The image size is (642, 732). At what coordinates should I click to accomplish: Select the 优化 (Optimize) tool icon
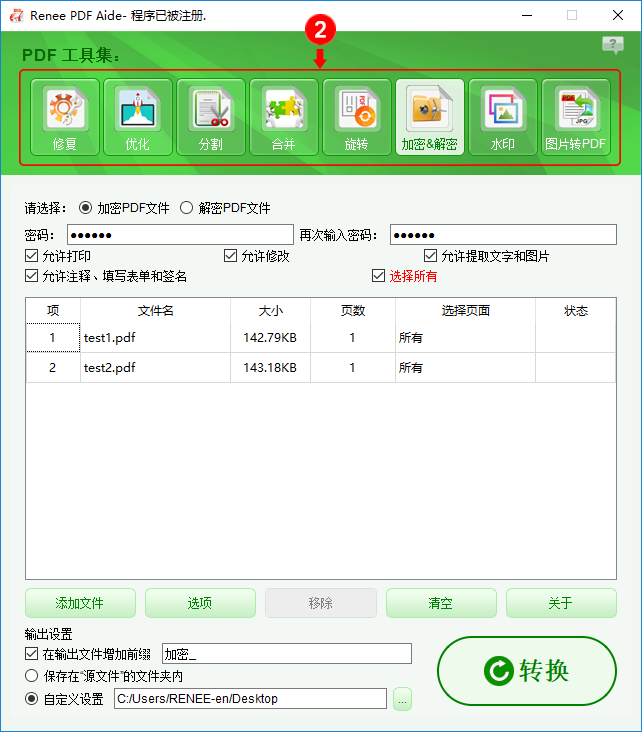pyautogui.click(x=138, y=117)
